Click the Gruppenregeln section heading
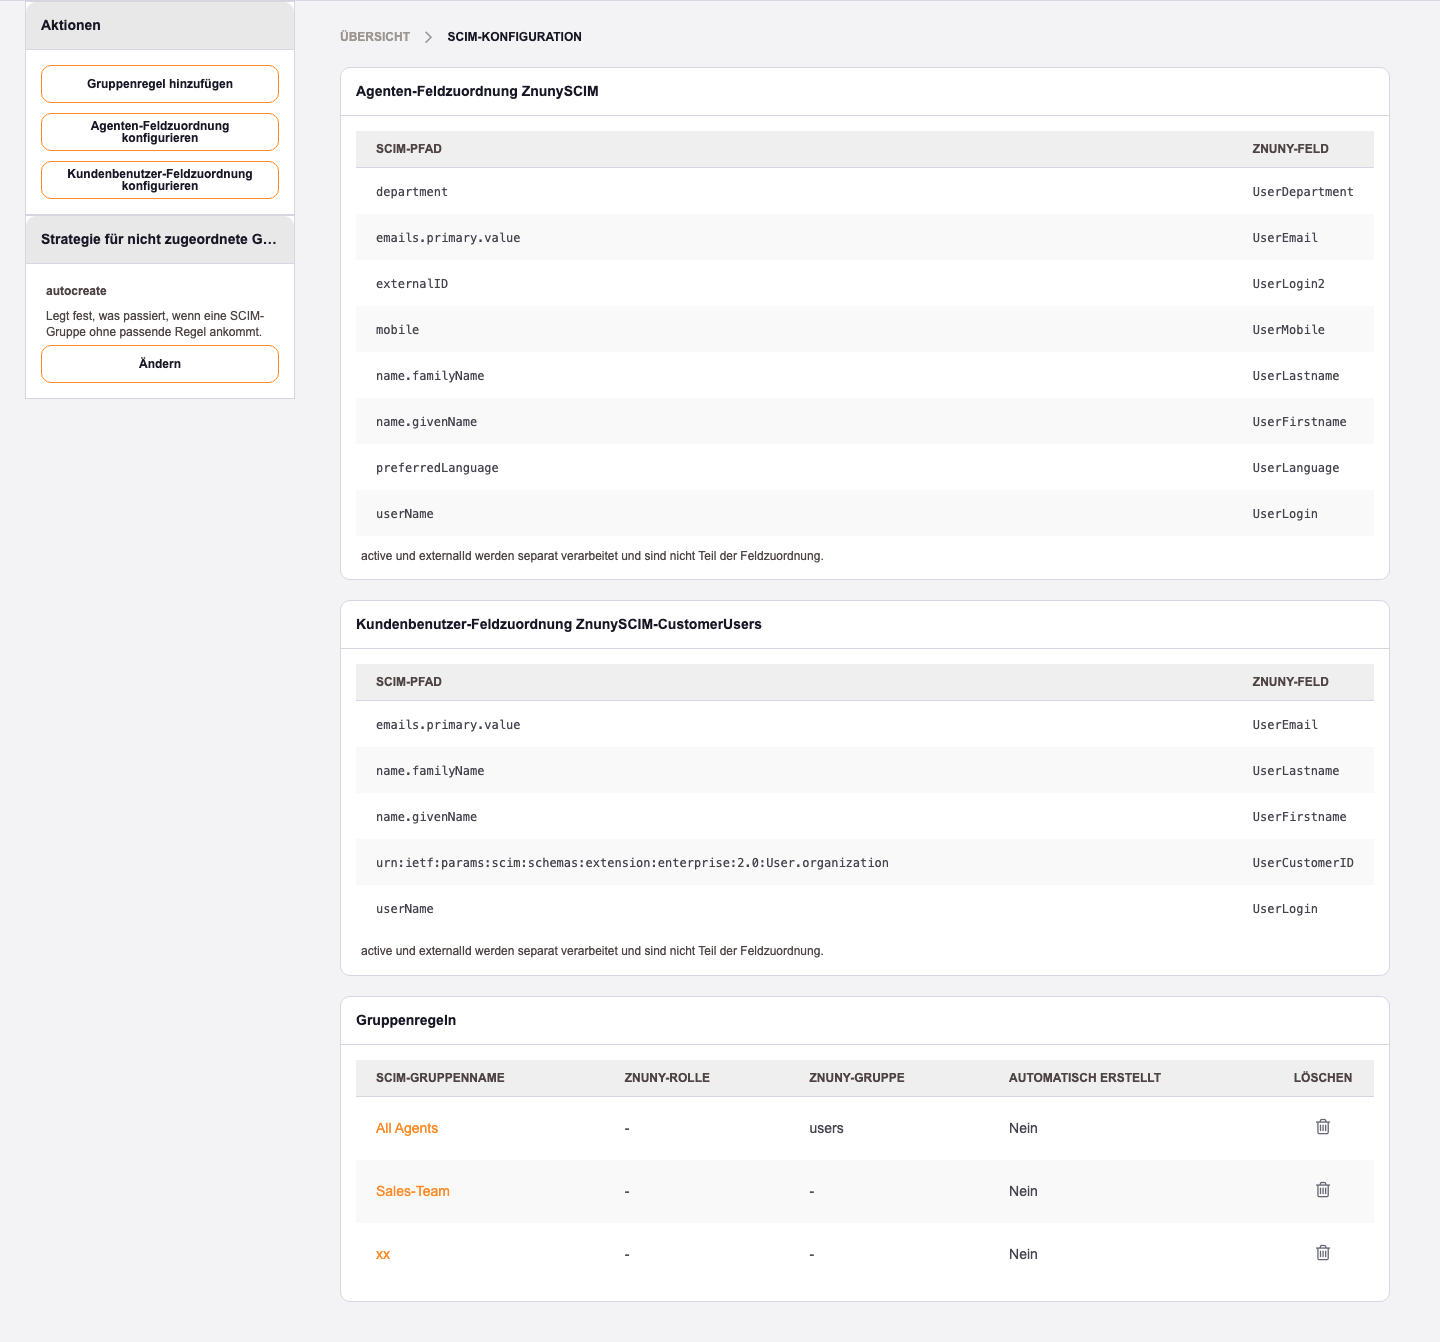This screenshot has width=1440, height=1342. pyautogui.click(x=406, y=1020)
